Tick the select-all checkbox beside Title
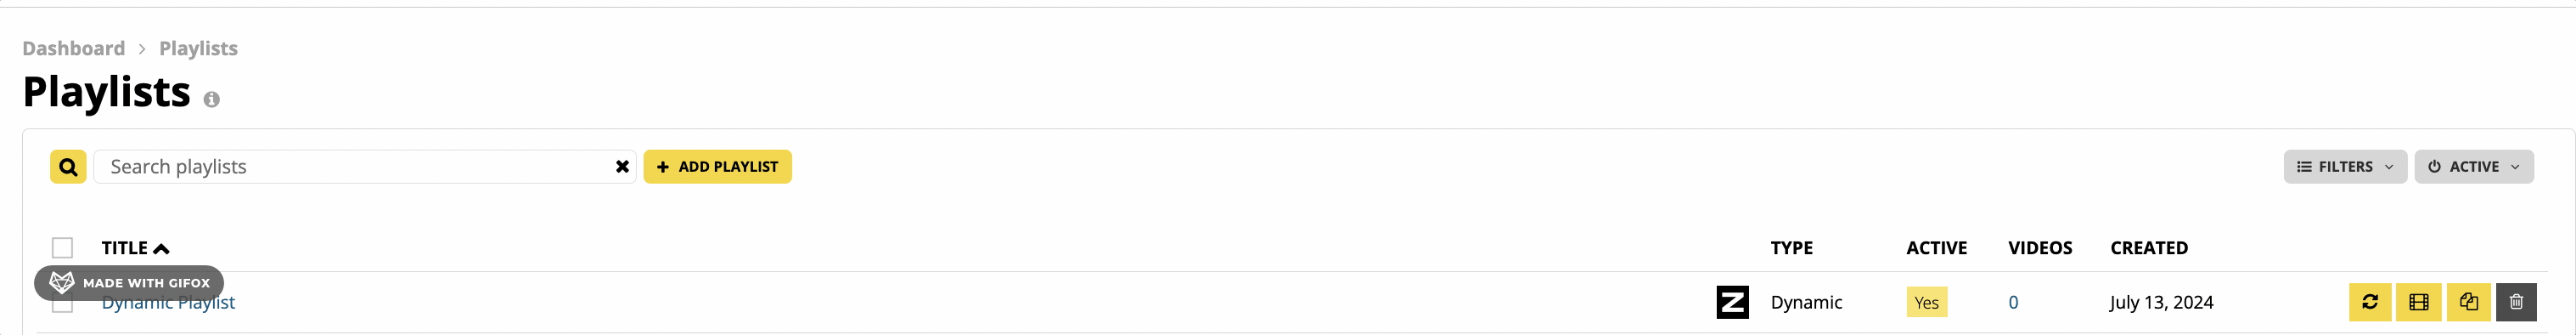Viewport: 2576px width, 335px height. [62, 248]
